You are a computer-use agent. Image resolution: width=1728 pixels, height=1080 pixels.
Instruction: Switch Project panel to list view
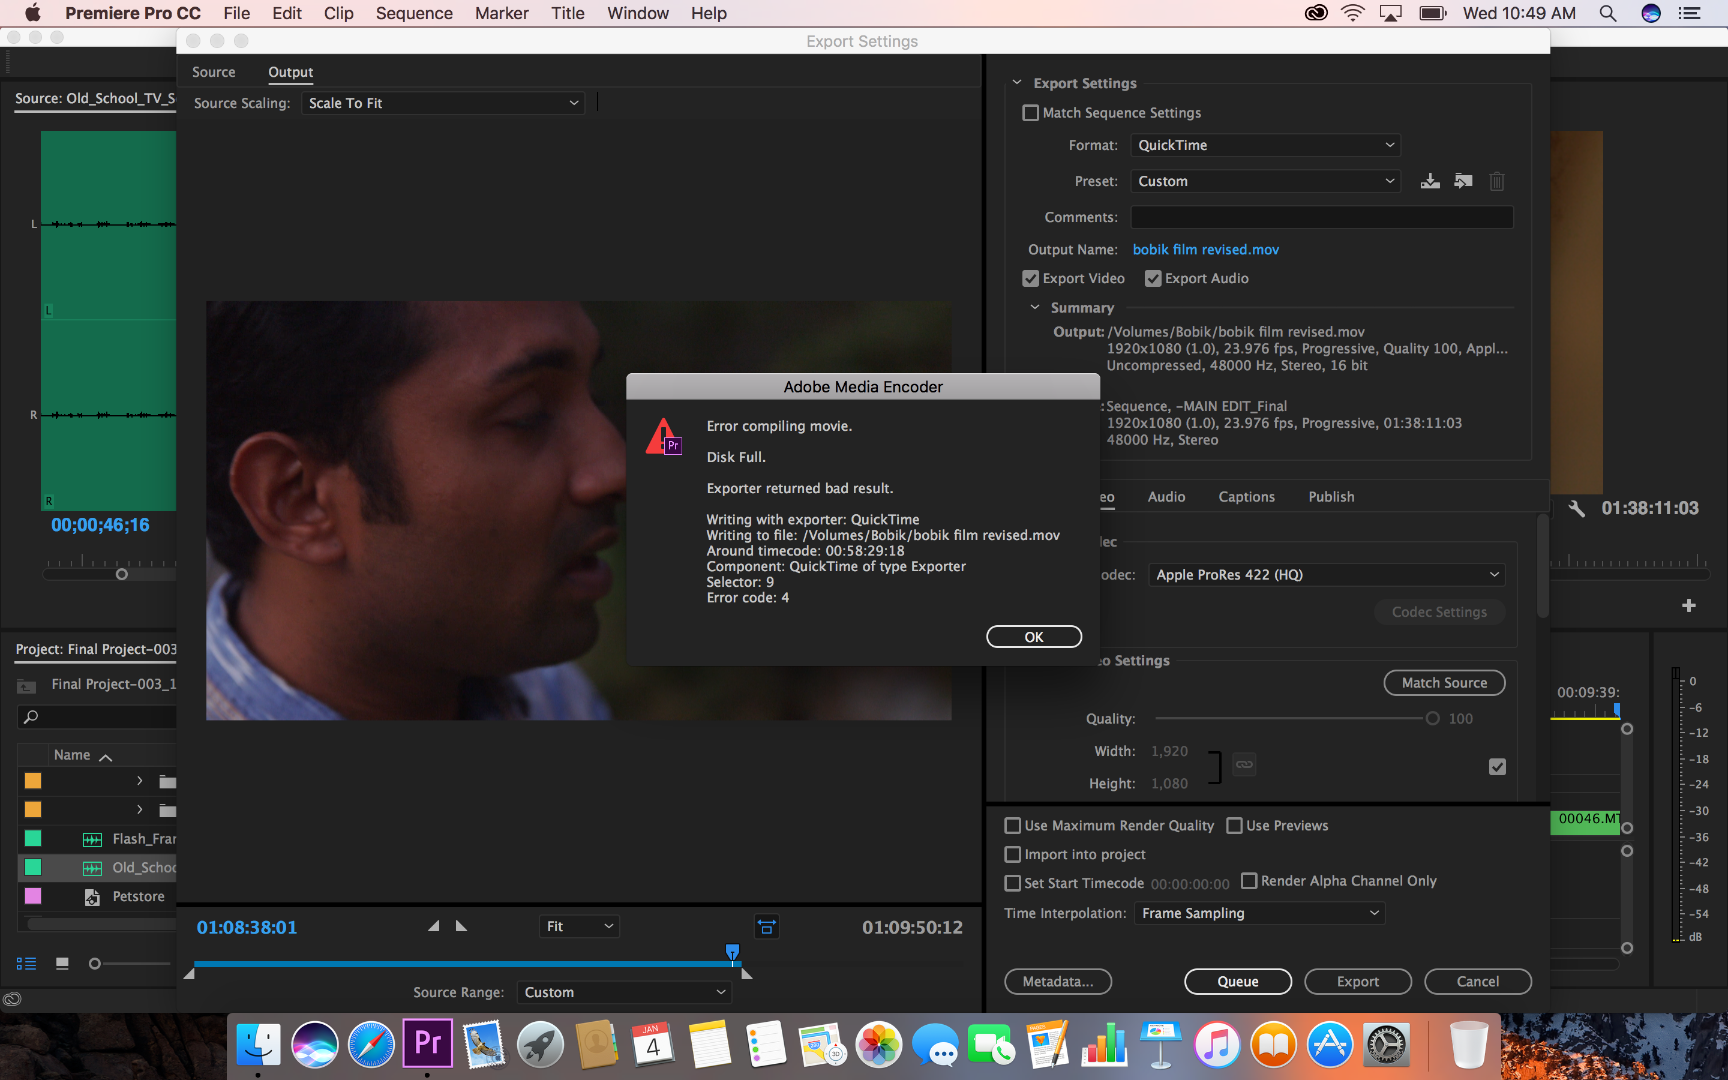click(26, 964)
